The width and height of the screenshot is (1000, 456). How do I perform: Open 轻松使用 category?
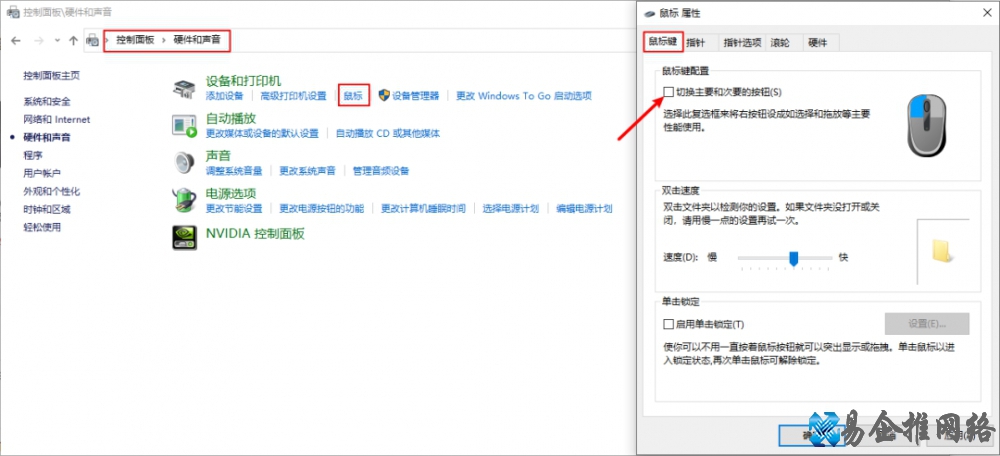click(x=42, y=226)
